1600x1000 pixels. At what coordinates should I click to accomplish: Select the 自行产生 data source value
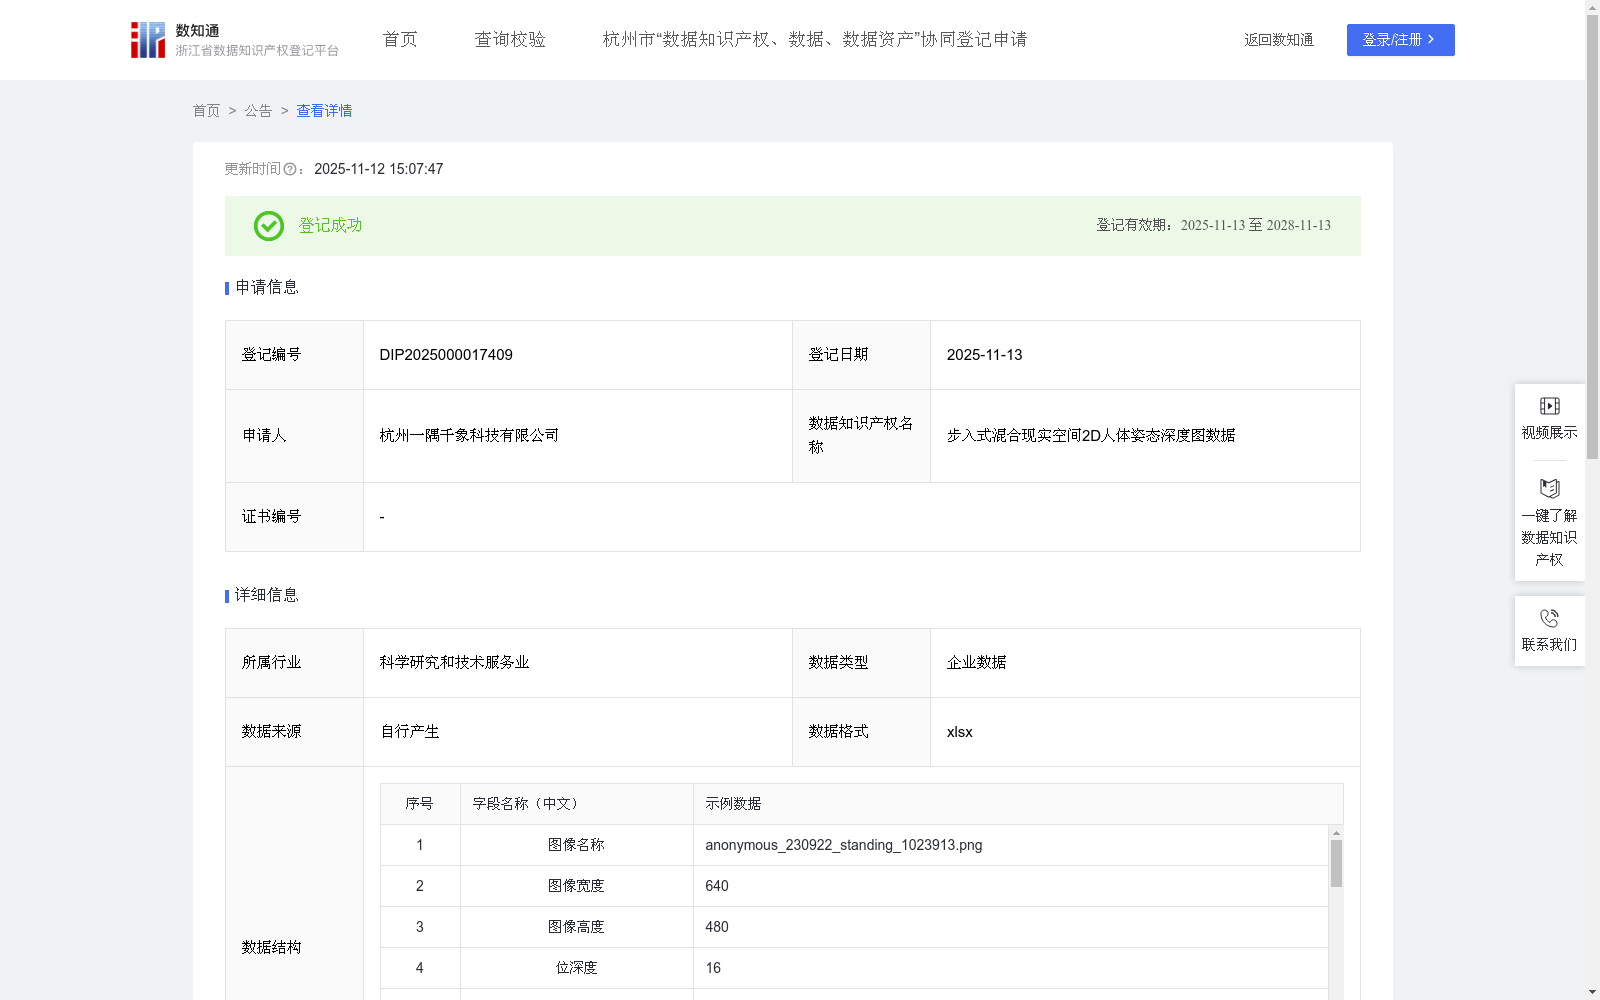pyautogui.click(x=409, y=732)
